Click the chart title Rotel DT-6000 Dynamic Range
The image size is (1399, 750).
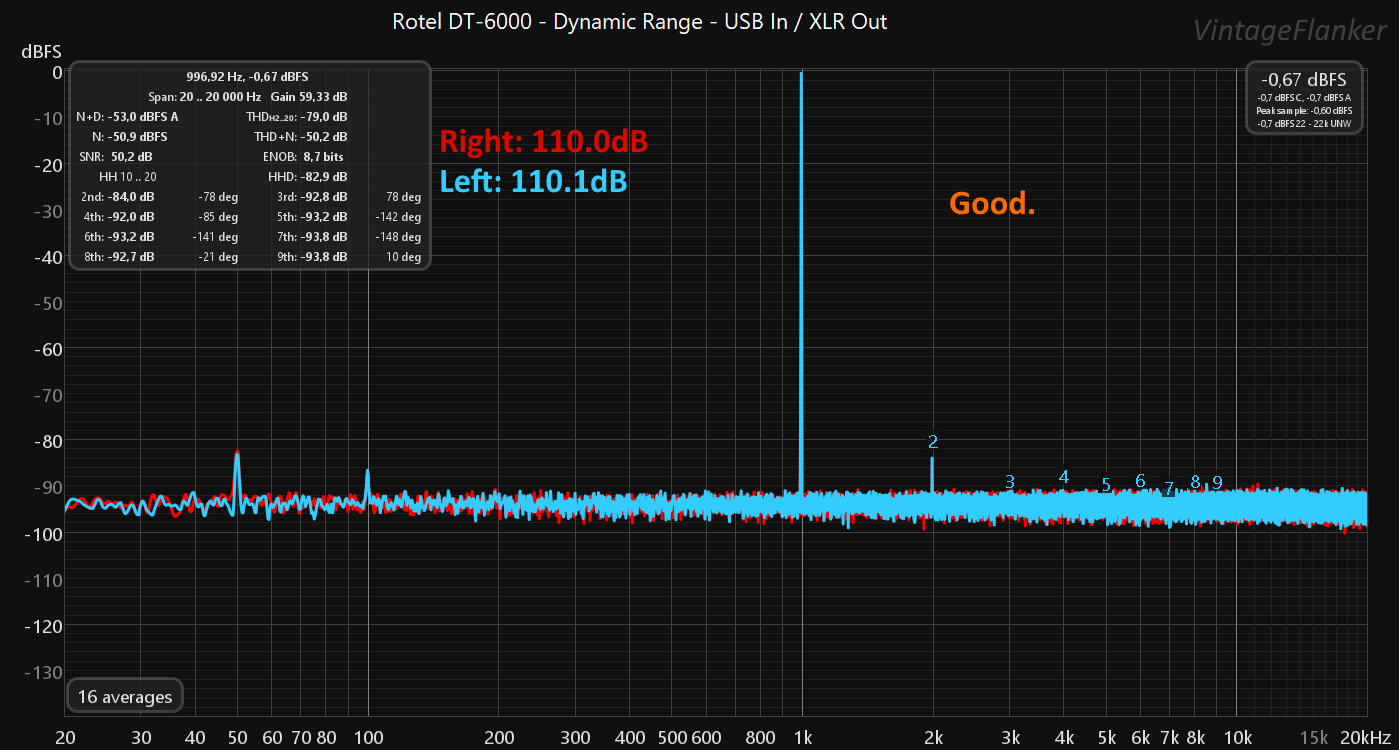[x=640, y=21]
